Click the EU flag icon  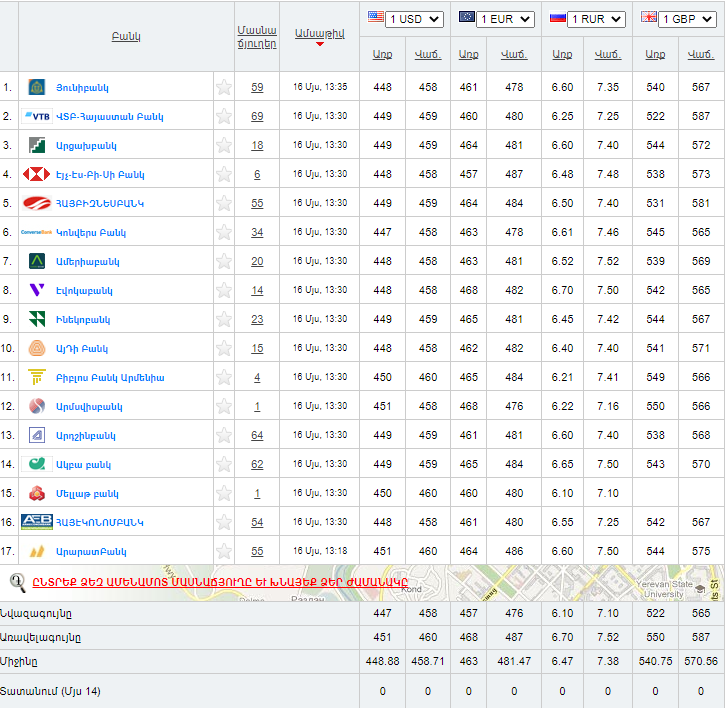(x=466, y=17)
